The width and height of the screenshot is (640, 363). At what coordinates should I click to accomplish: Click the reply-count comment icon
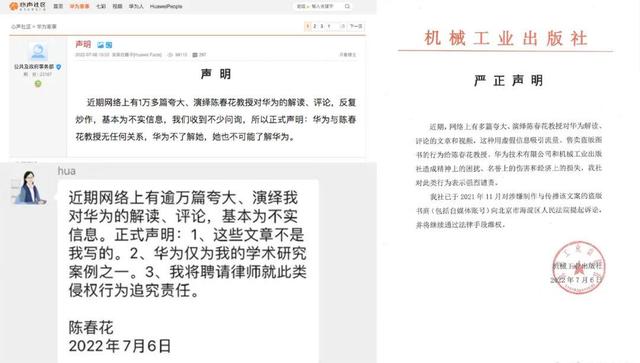[x=195, y=55]
